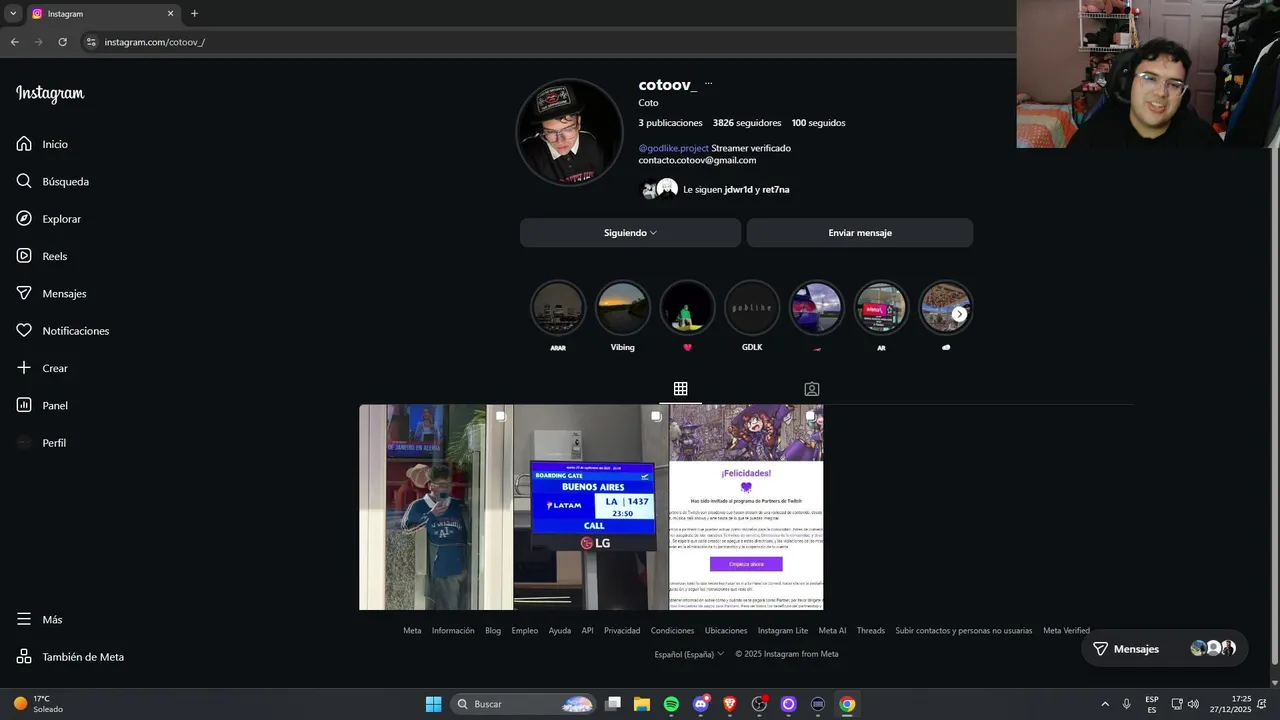View cotoov_ profile picture
The width and height of the screenshot is (1280, 720).
click(x=569, y=132)
